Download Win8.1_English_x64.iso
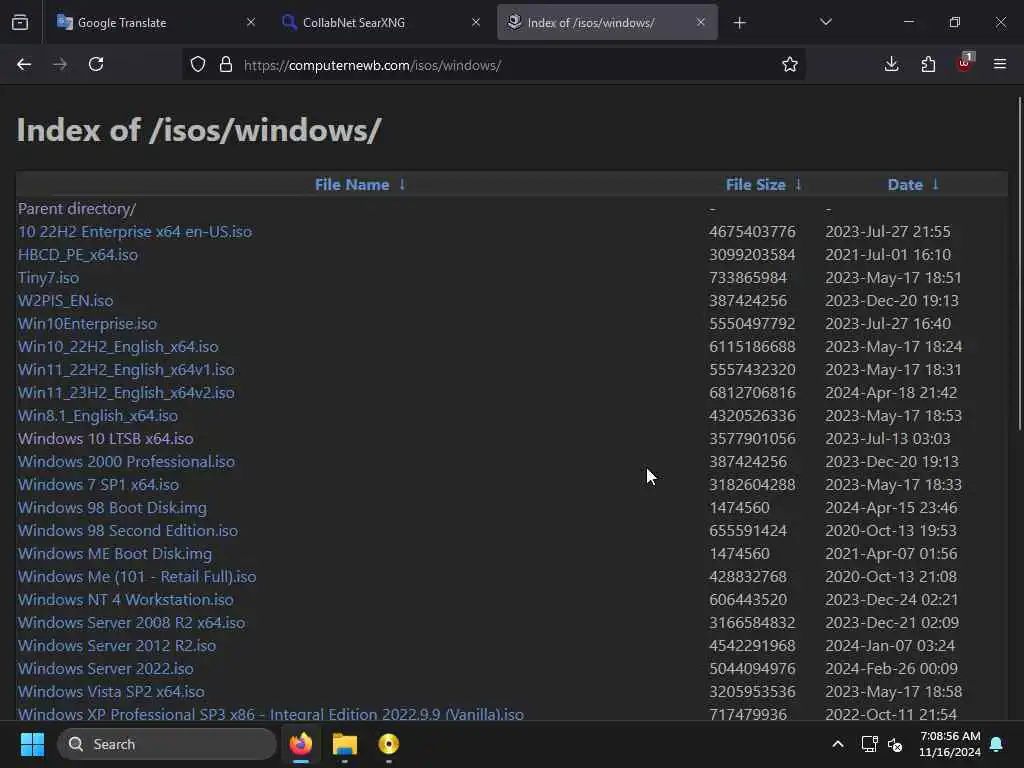The image size is (1024, 768). coord(98,415)
